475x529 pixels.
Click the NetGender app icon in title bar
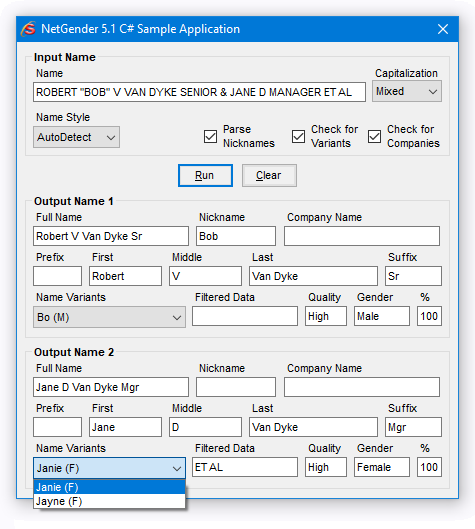tap(29, 29)
